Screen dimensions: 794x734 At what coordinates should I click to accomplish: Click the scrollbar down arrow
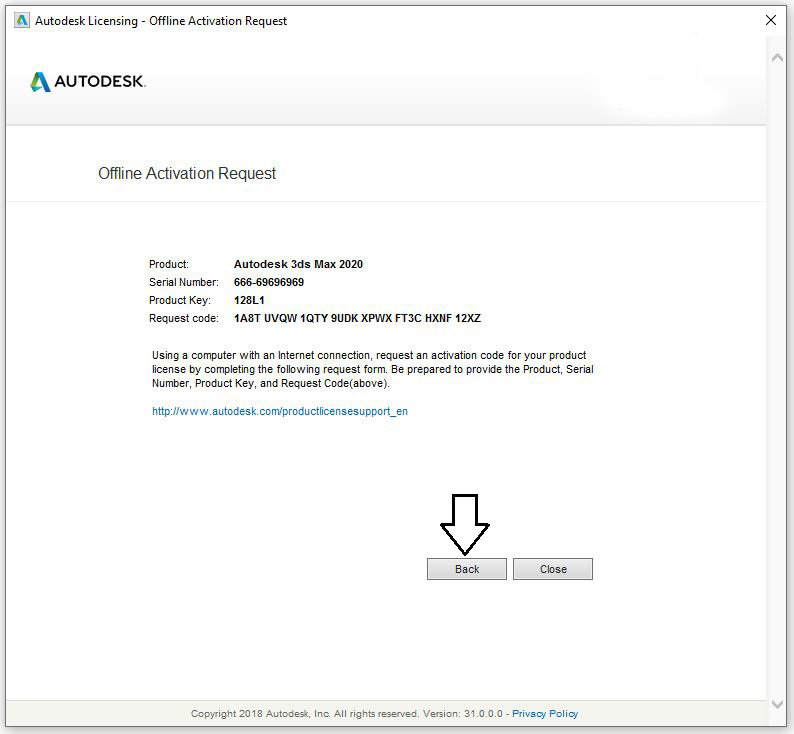[x=777, y=704]
